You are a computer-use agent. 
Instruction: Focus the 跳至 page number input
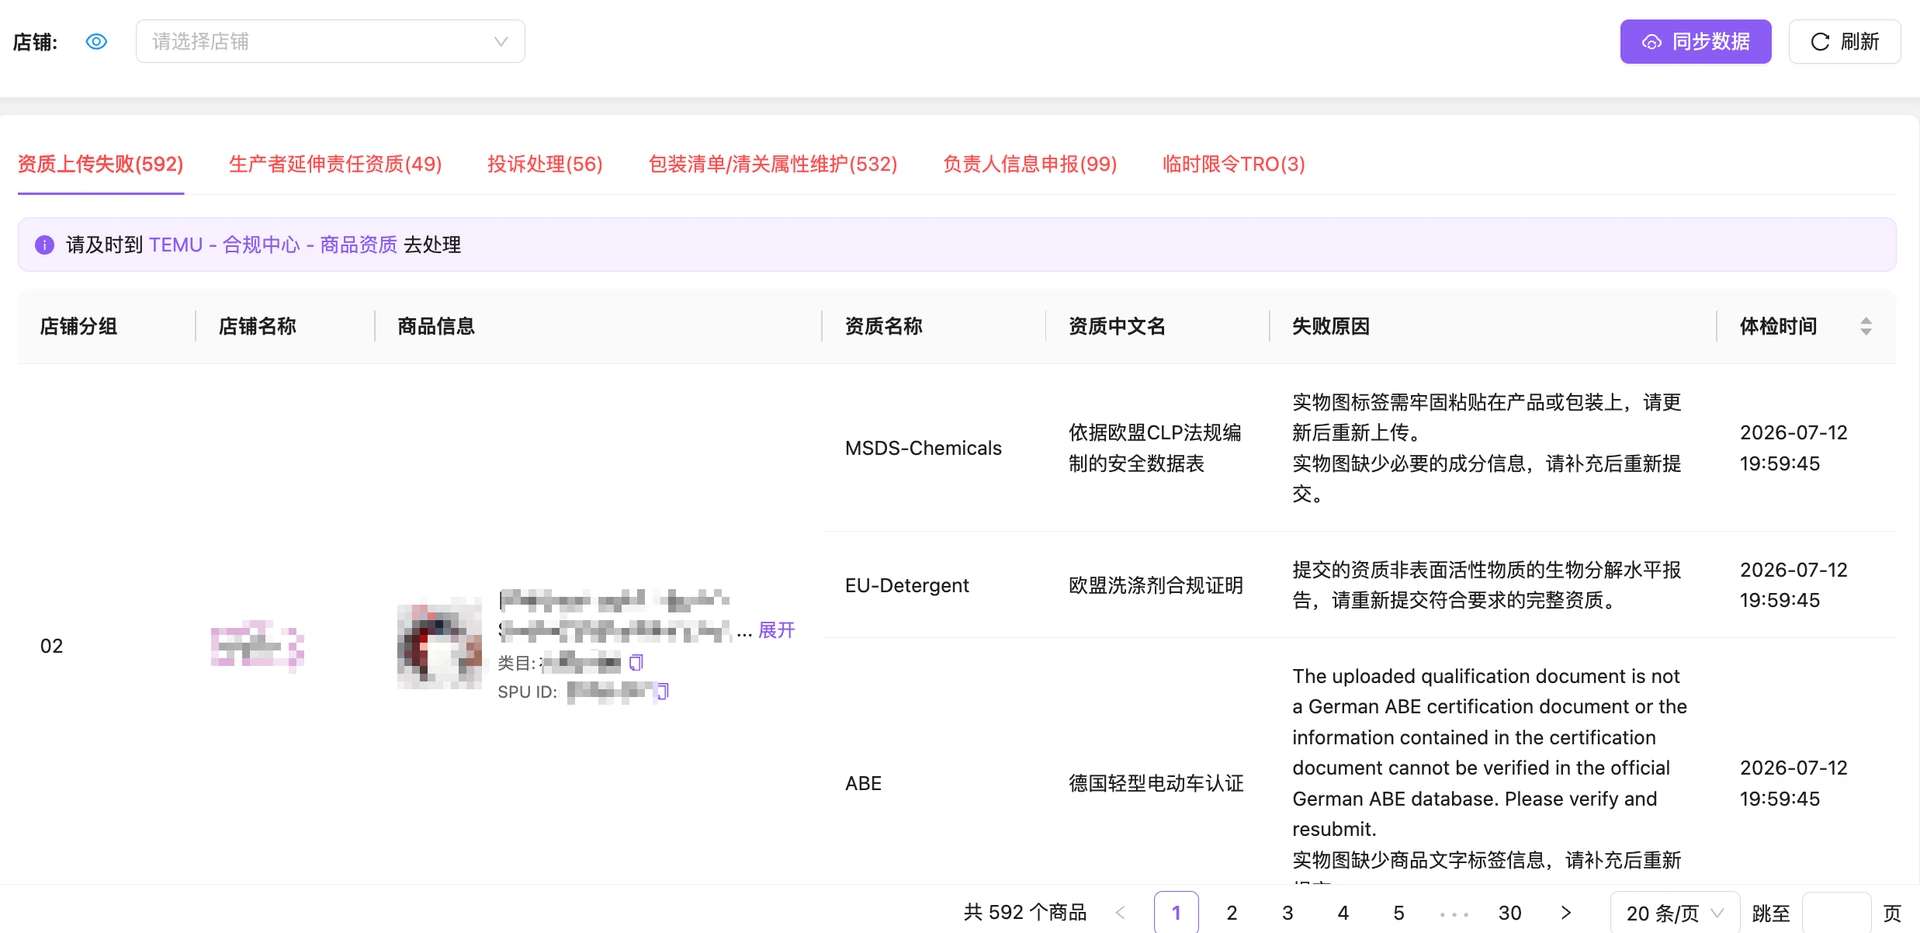click(1836, 912)
